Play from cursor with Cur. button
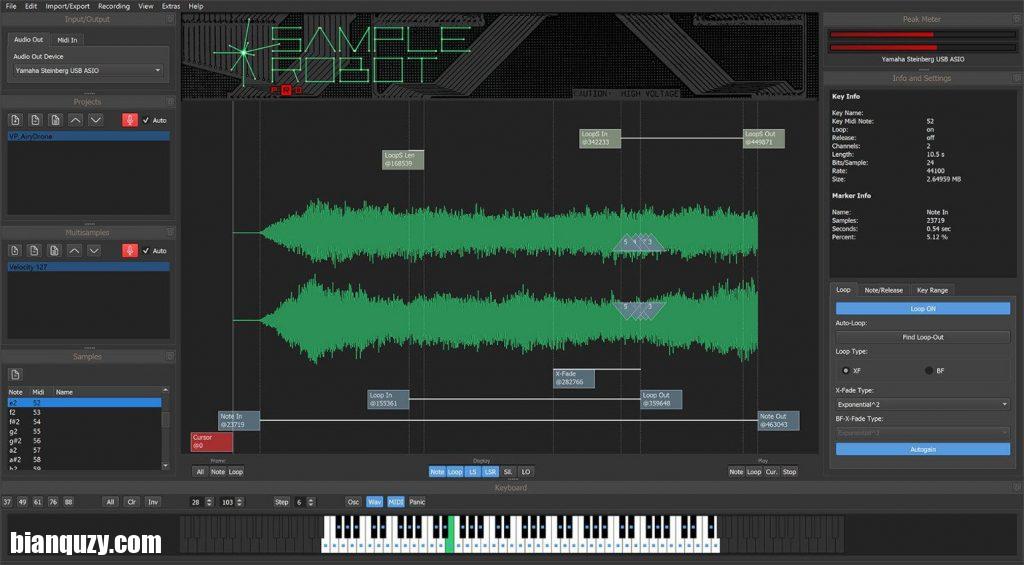Screen dimensions: 1024x565 771,472
